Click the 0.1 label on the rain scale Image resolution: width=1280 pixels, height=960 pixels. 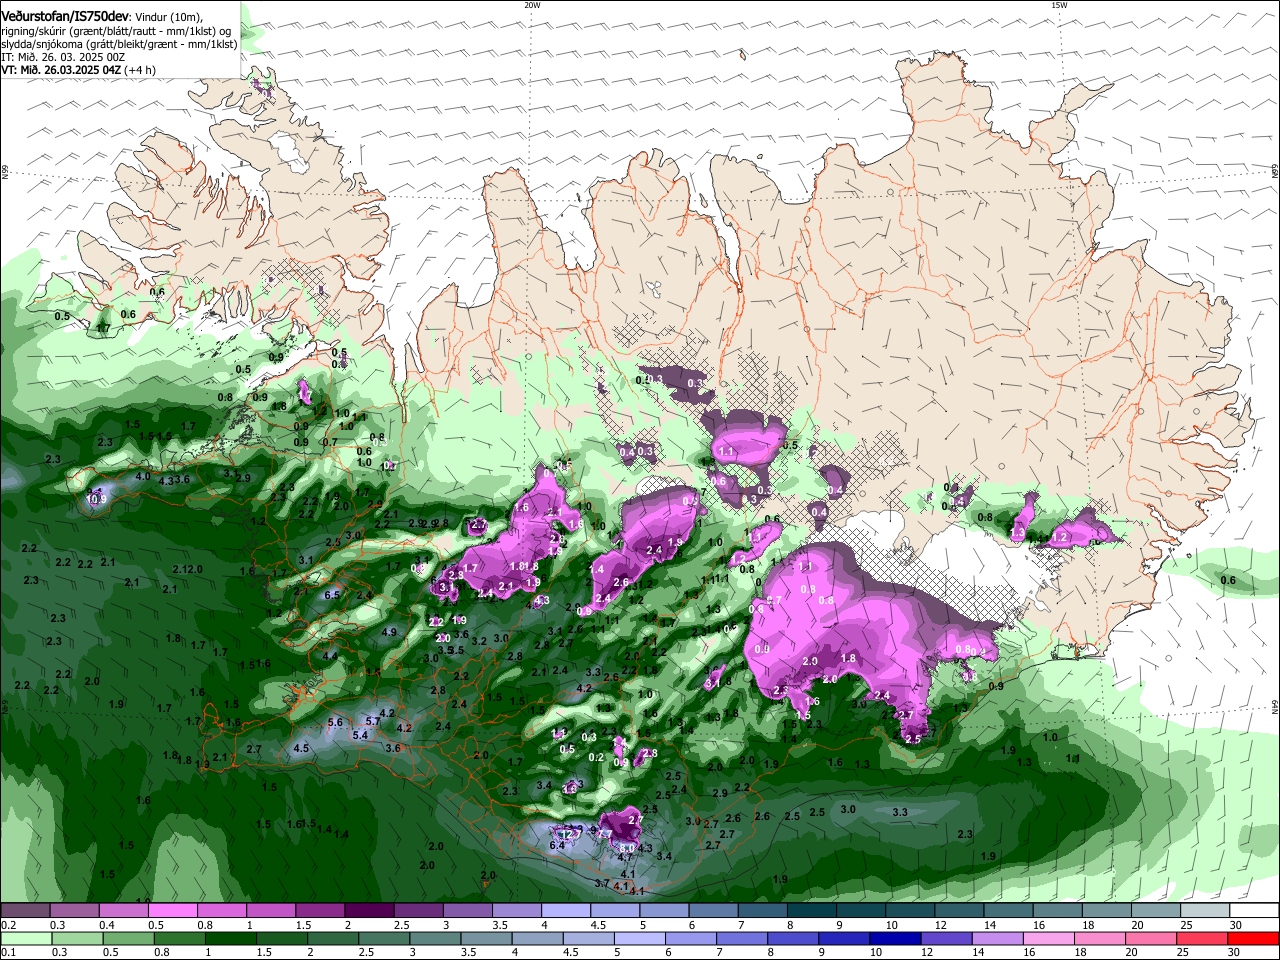[8, 953]
